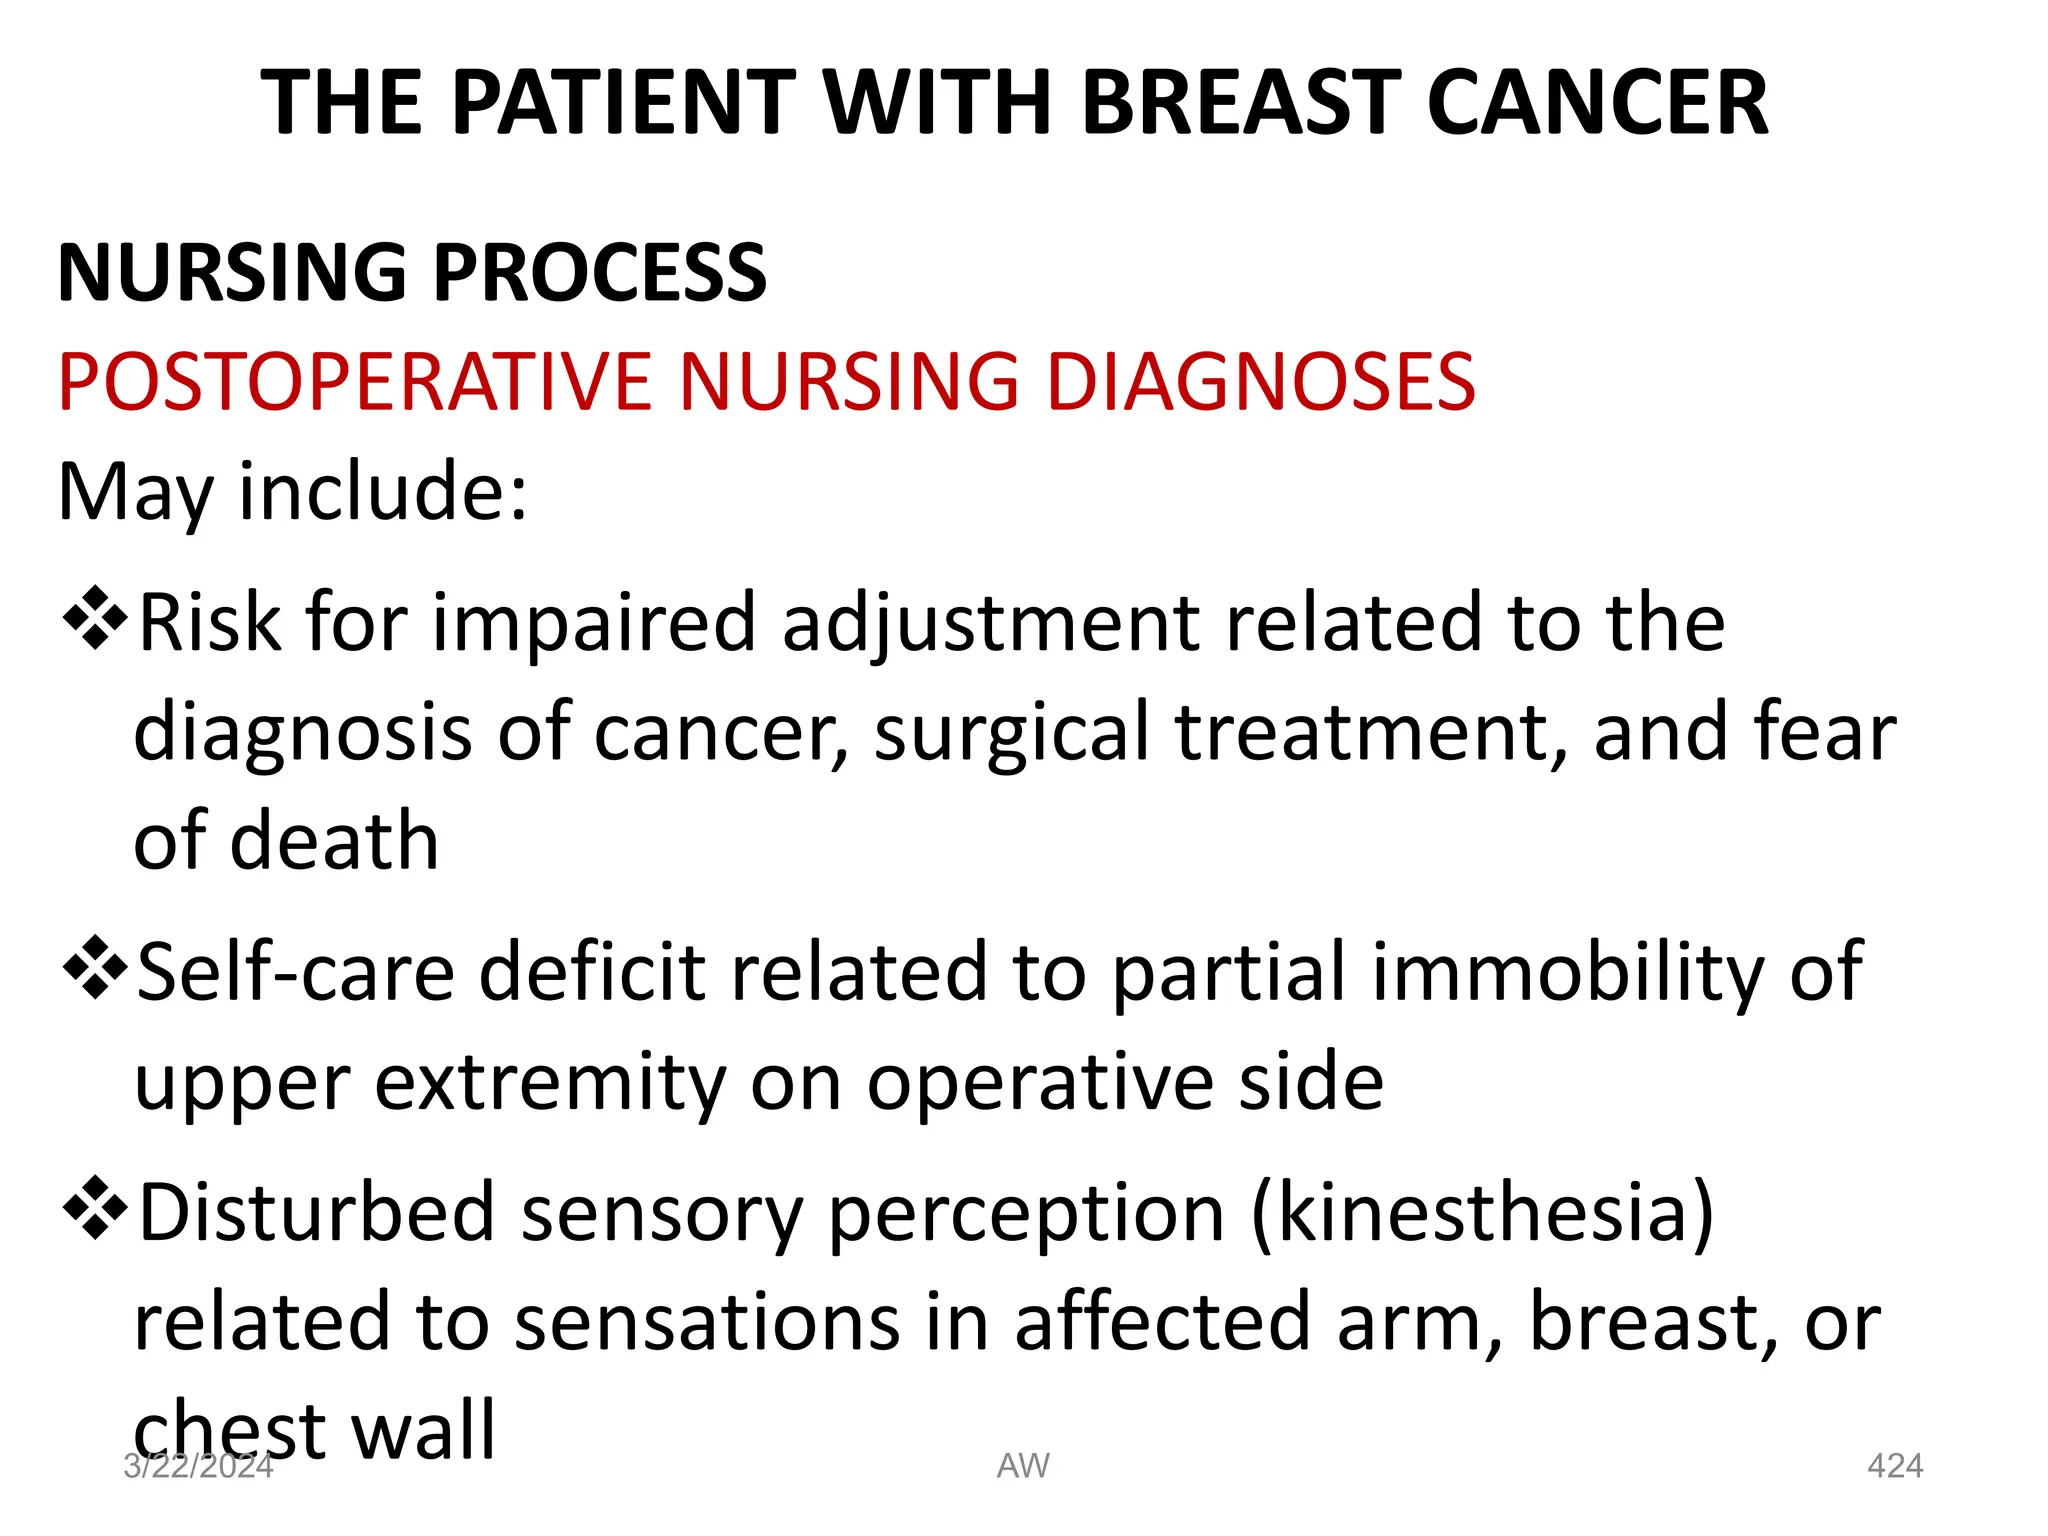Click the text 'Risk for impaired adjustment'
This screenshot has height=1536, width=2048.
coord(669,624)
